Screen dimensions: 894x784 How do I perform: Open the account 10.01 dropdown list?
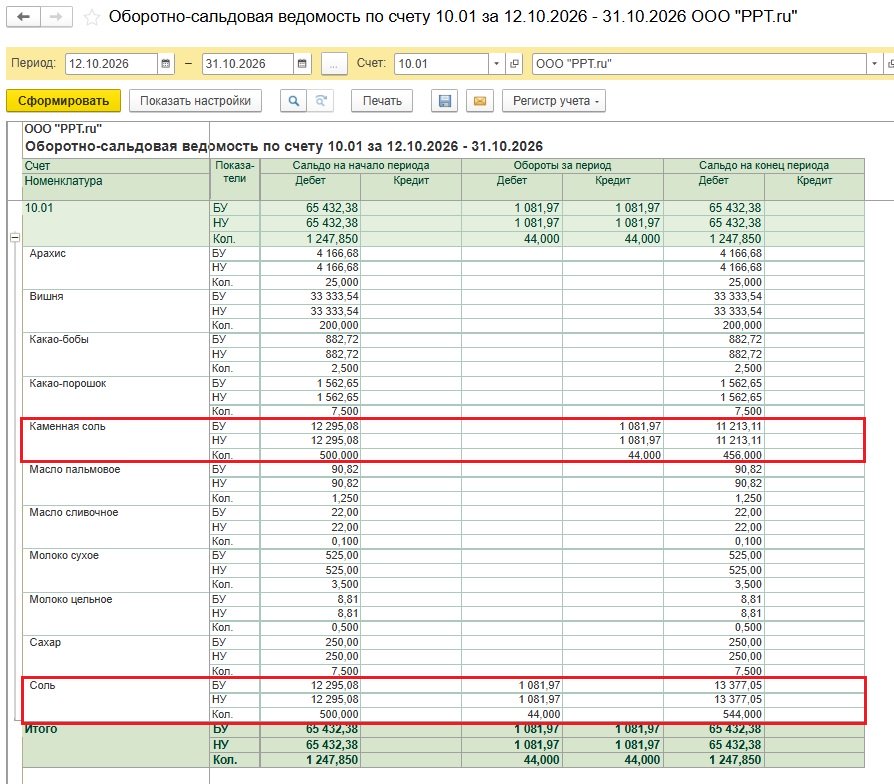(x=496, y=63)
